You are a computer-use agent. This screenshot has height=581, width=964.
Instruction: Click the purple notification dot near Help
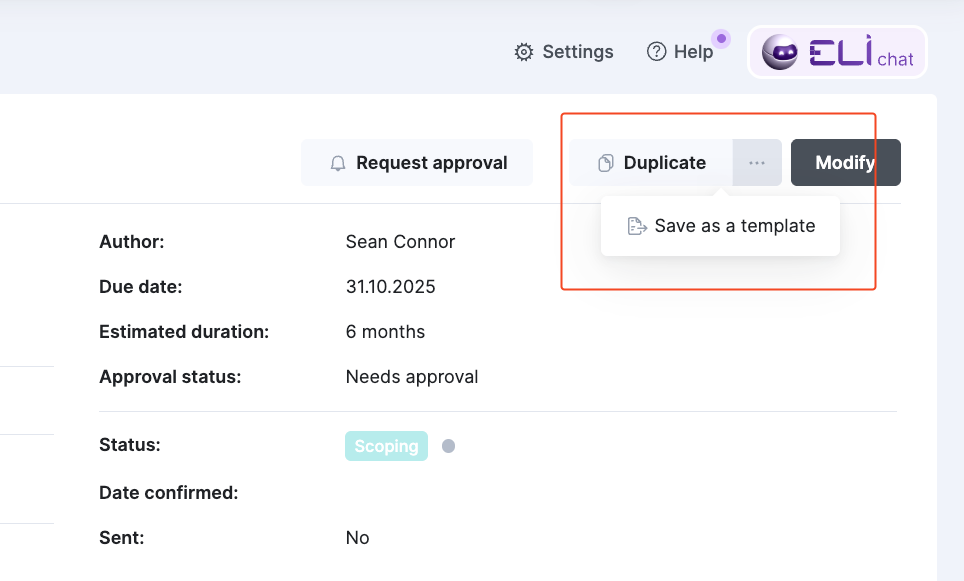click(721, 39)
